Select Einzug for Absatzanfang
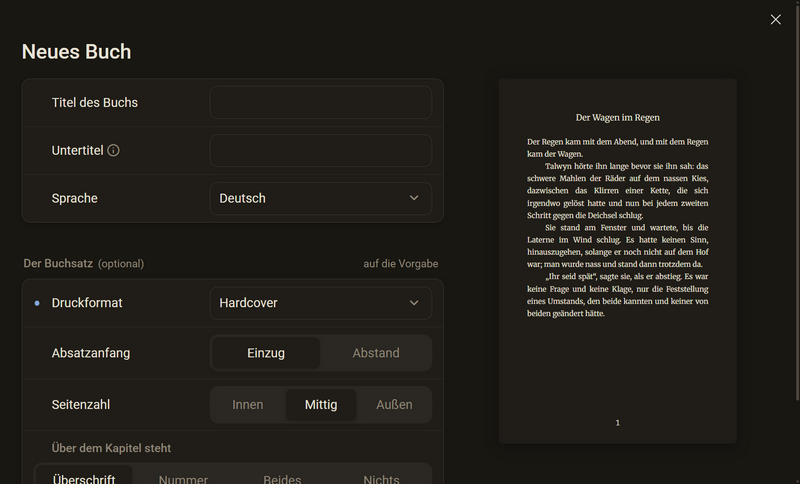This screenshot has width=800, height=484. [x=266, y=353]
